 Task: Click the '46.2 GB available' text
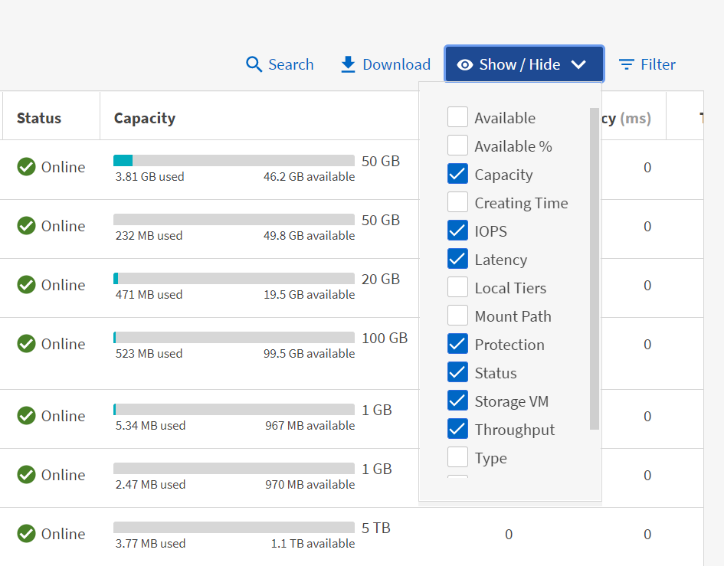click(x=309, y=177)
